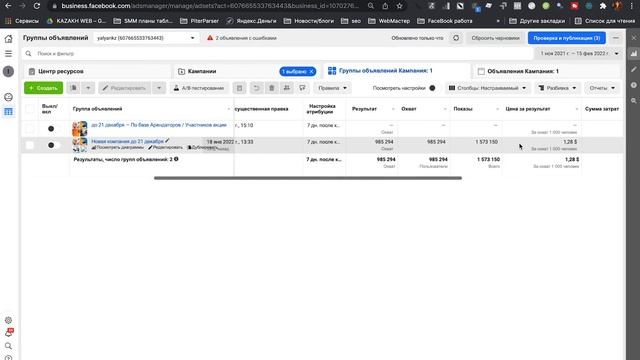
Task: Open the hamburger menu in left sidebar
Action: (8, 53)
